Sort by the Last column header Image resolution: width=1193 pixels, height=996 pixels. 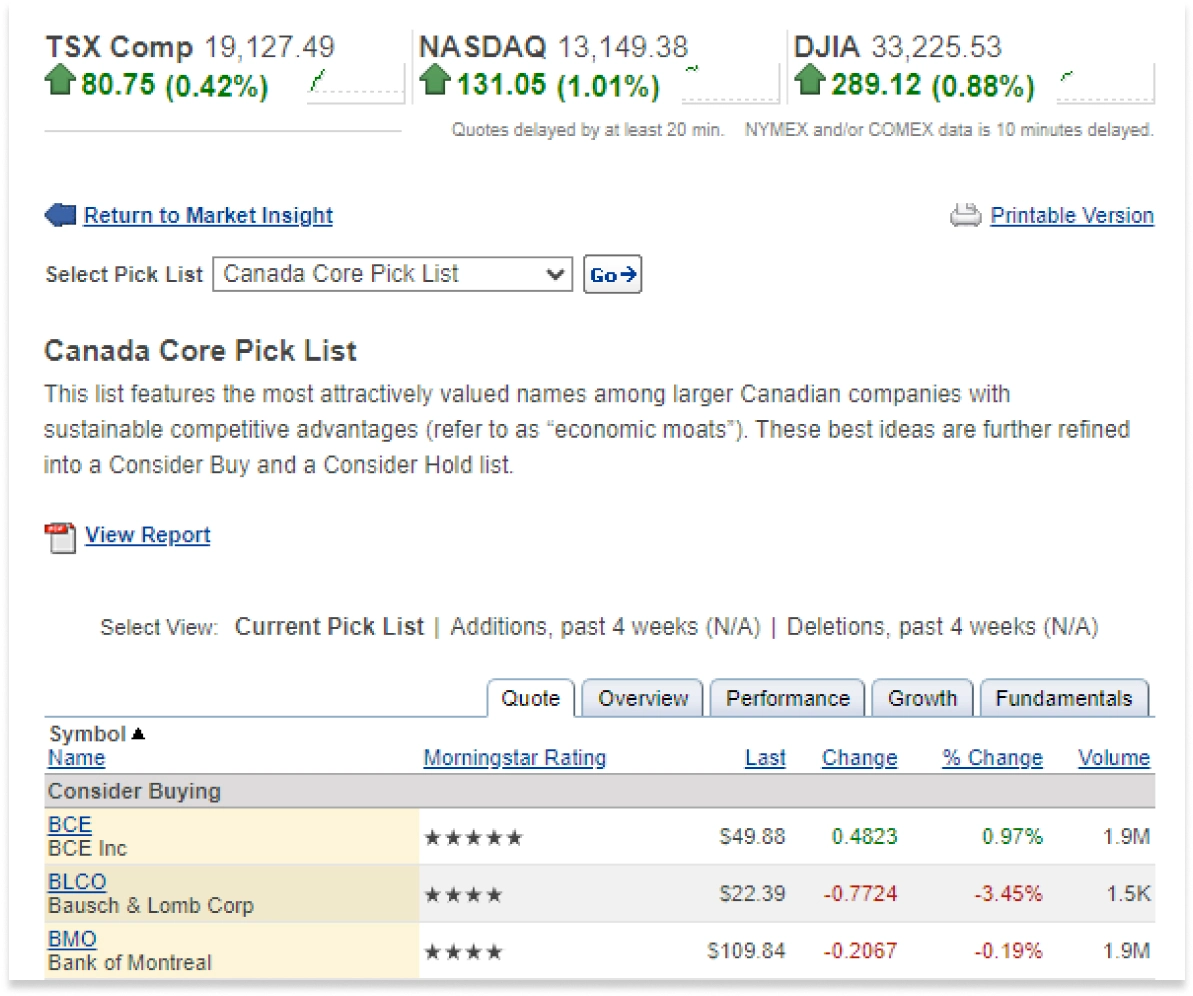pos(765,758)
